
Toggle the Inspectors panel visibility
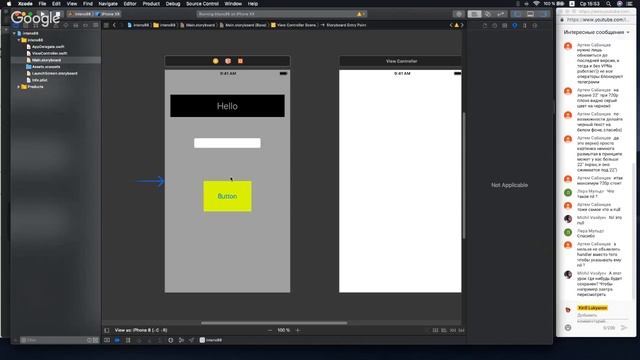(543, 14)
